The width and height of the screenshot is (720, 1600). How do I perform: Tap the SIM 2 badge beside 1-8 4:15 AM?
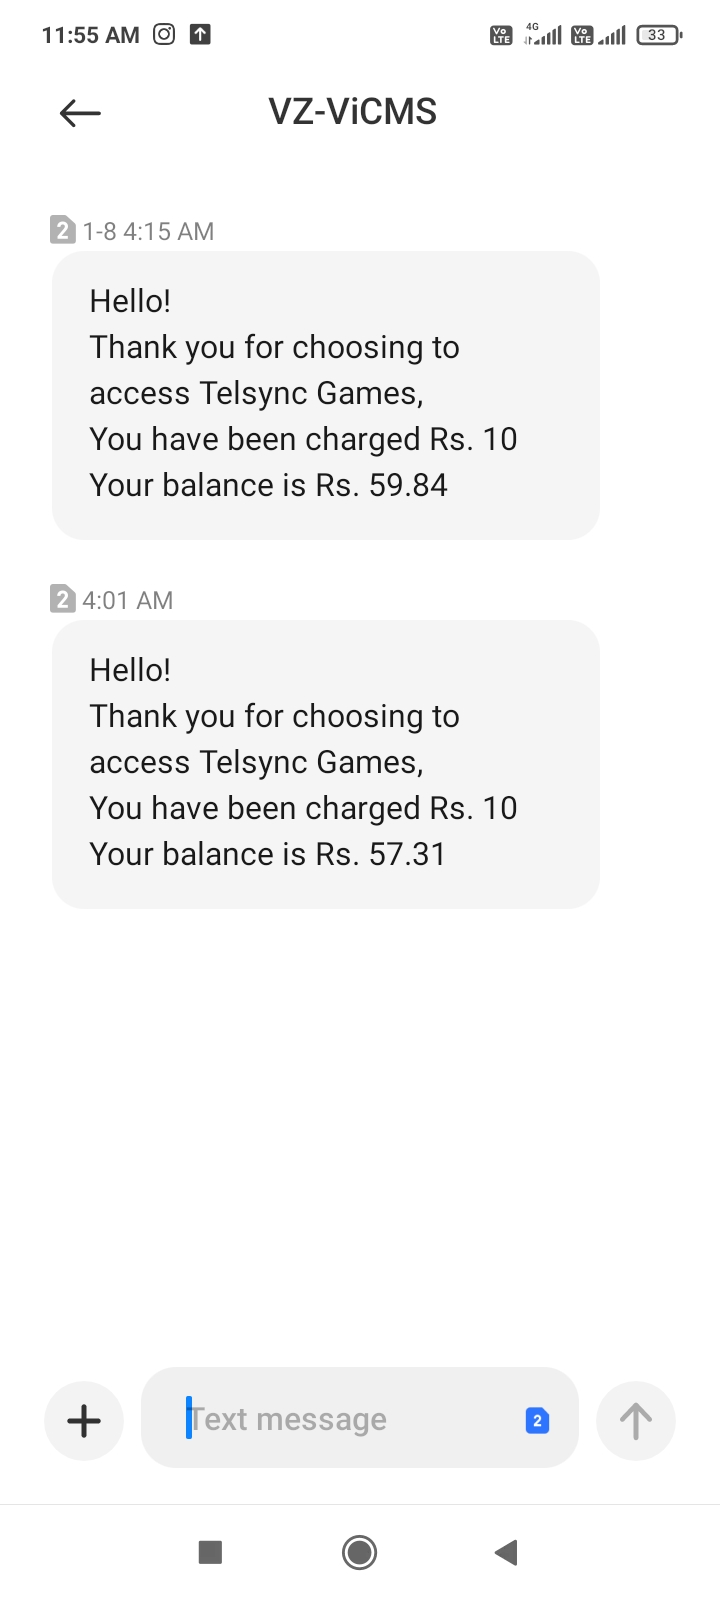pos(62,231)
